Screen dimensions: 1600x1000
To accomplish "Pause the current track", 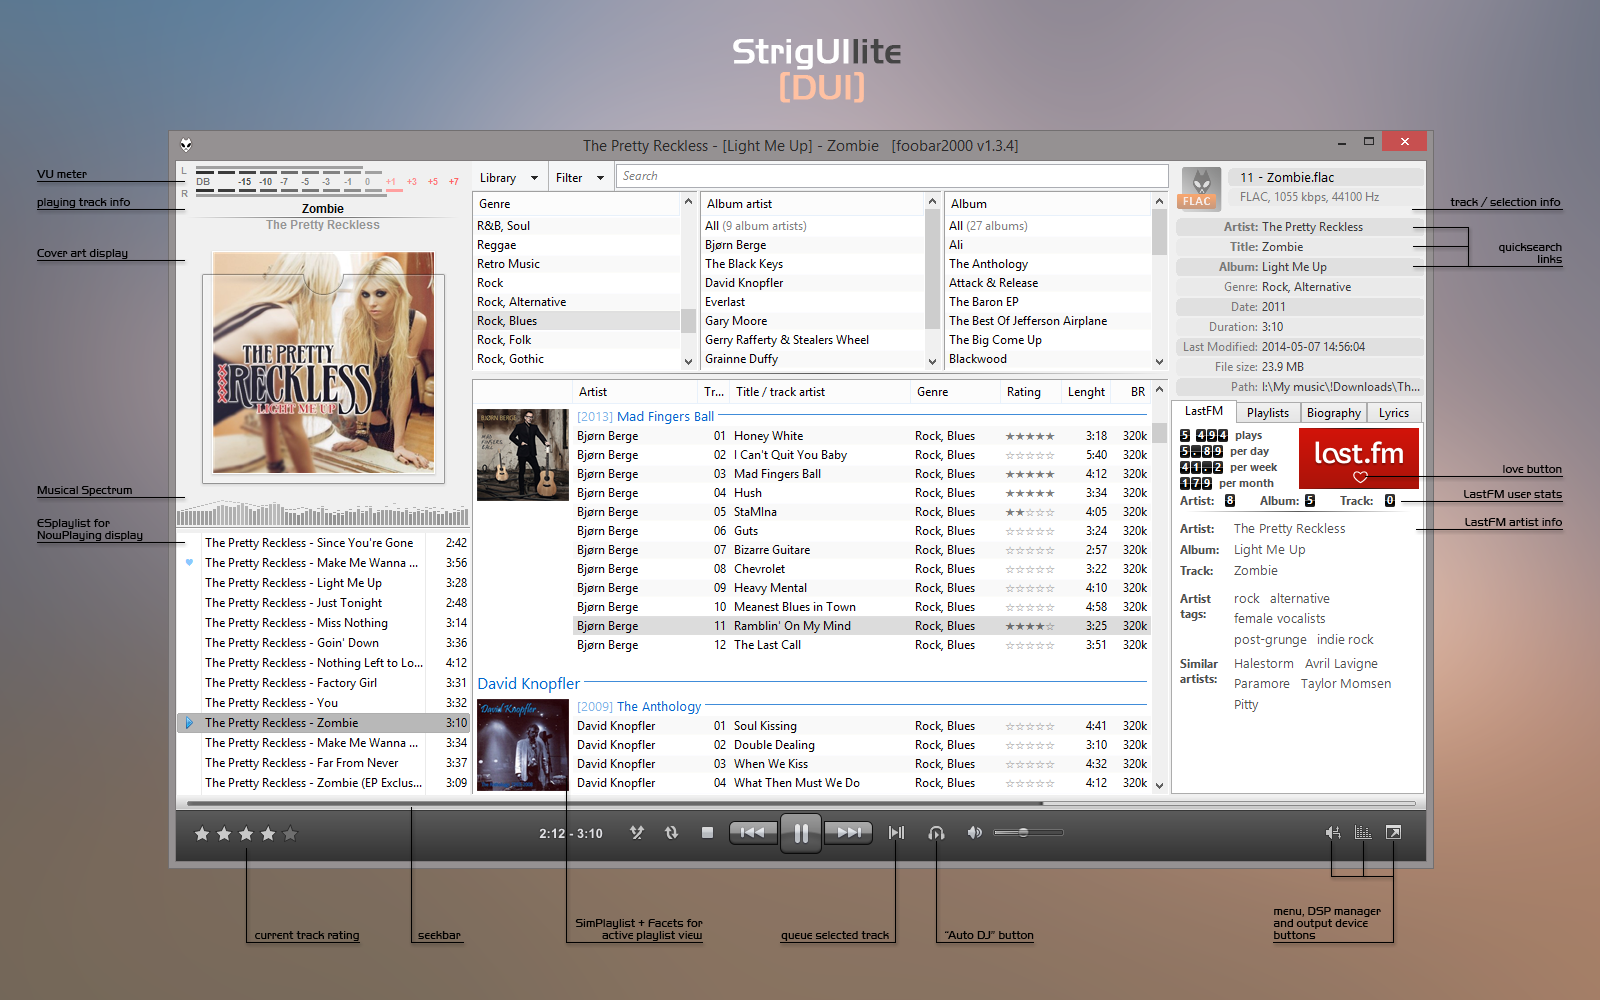I will [801, 833].
